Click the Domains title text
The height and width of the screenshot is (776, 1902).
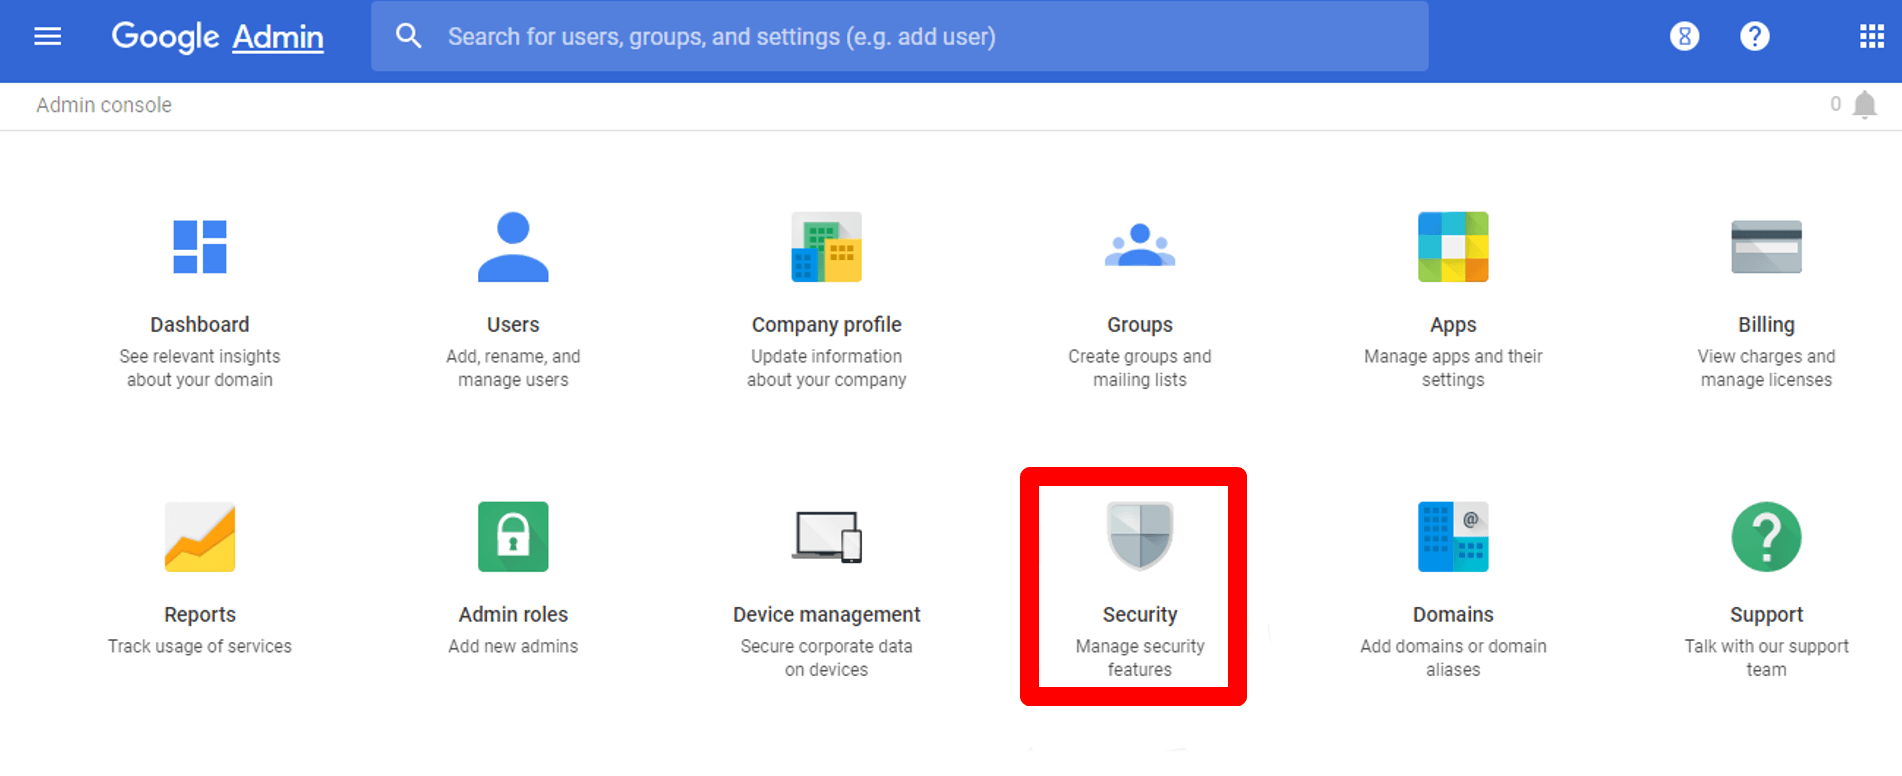click(x=1453, y=615)
